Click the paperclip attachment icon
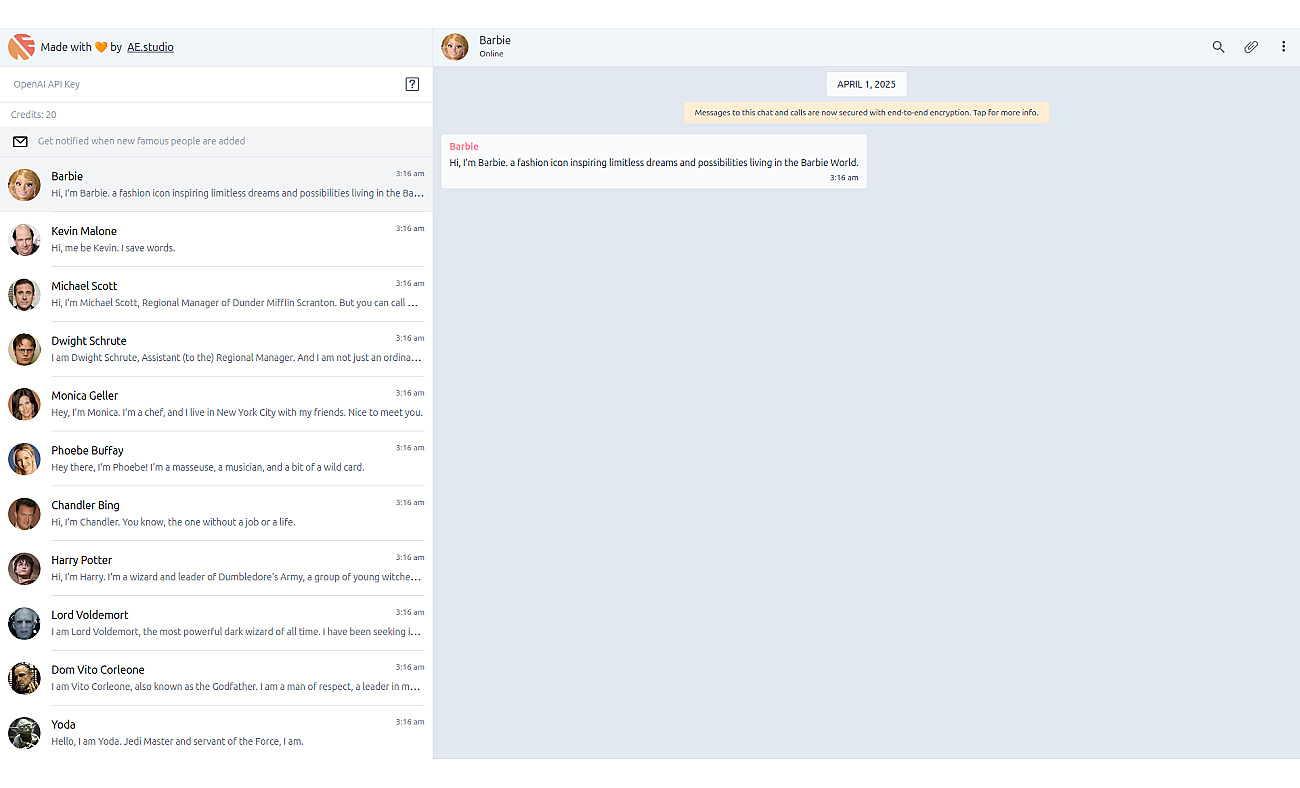The image size is (1300, 788). point(1251,47)
